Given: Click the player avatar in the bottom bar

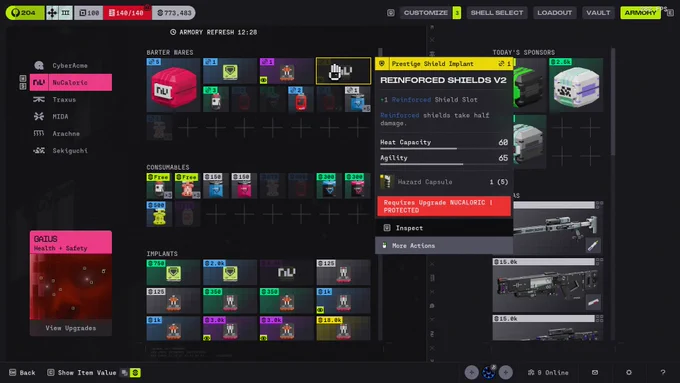Looking at the screenshot, I should click(488, 372).
